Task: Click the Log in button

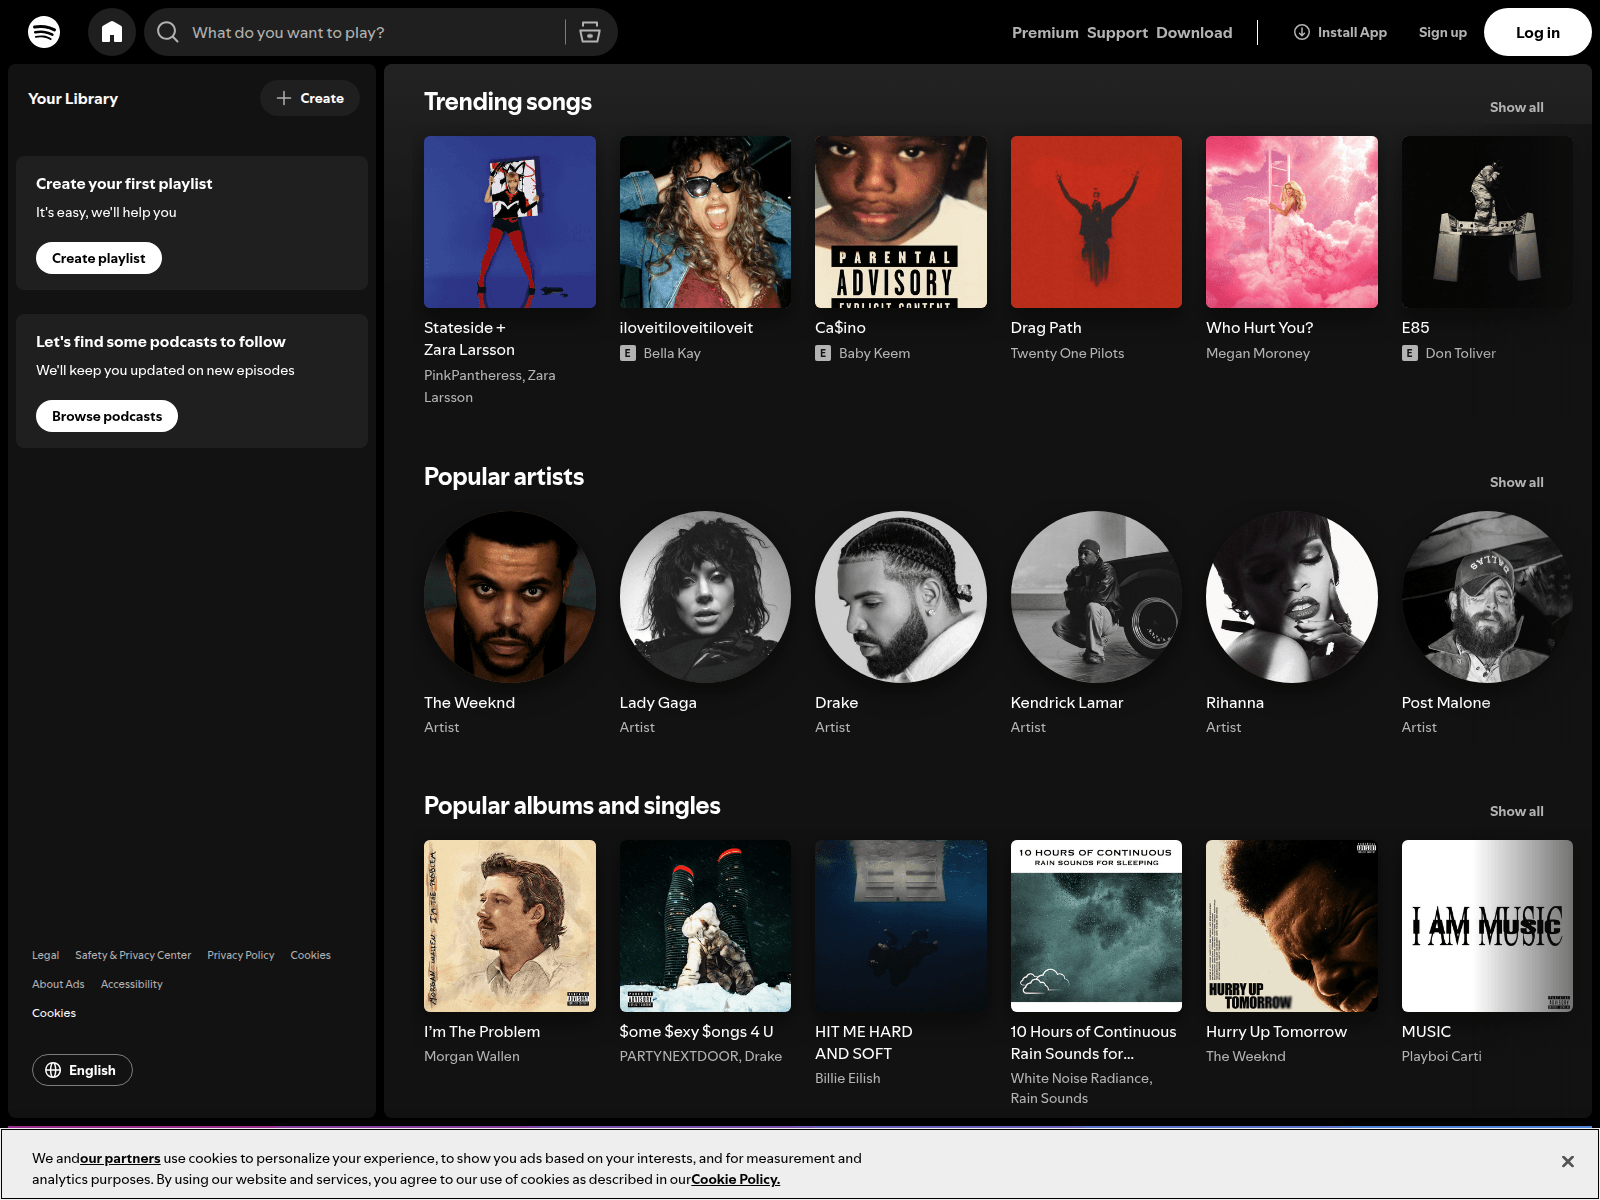Action: [1538, 32]
